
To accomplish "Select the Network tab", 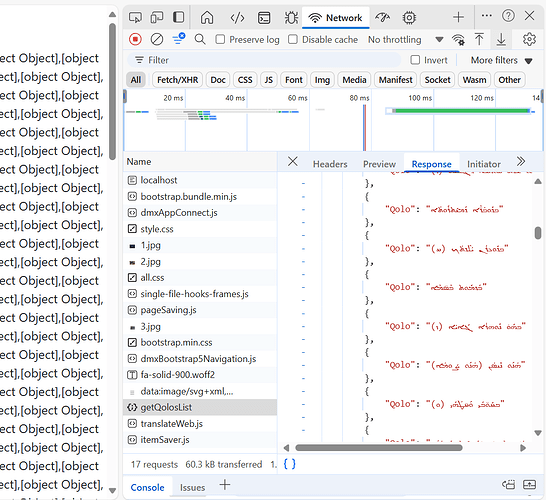I will click(x=336, y=18).
